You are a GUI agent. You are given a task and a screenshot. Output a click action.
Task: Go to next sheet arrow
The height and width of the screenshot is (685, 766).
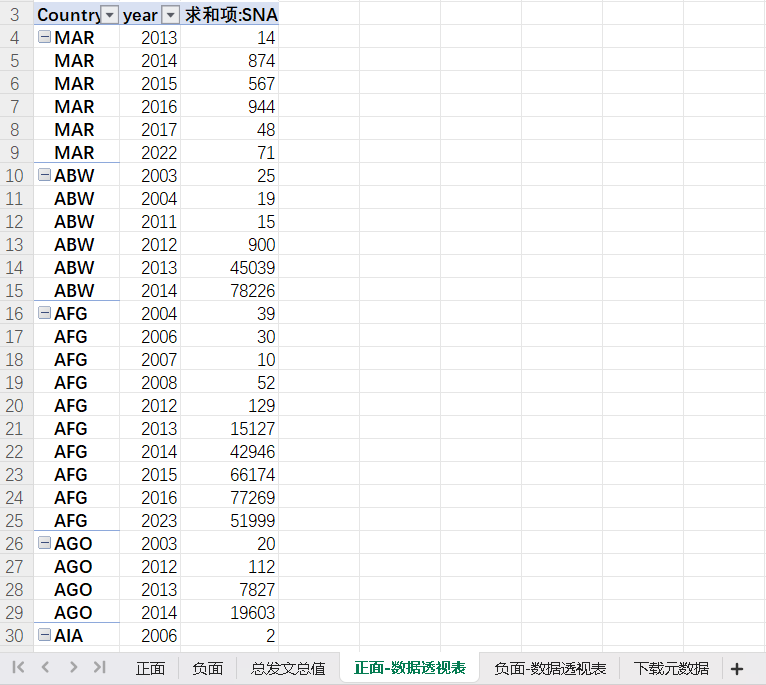[73, 667]
